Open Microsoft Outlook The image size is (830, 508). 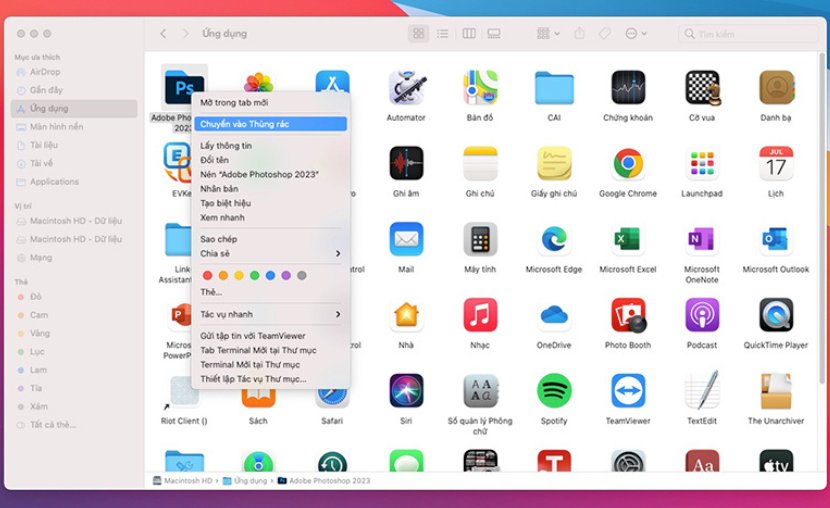pos(777,239)
